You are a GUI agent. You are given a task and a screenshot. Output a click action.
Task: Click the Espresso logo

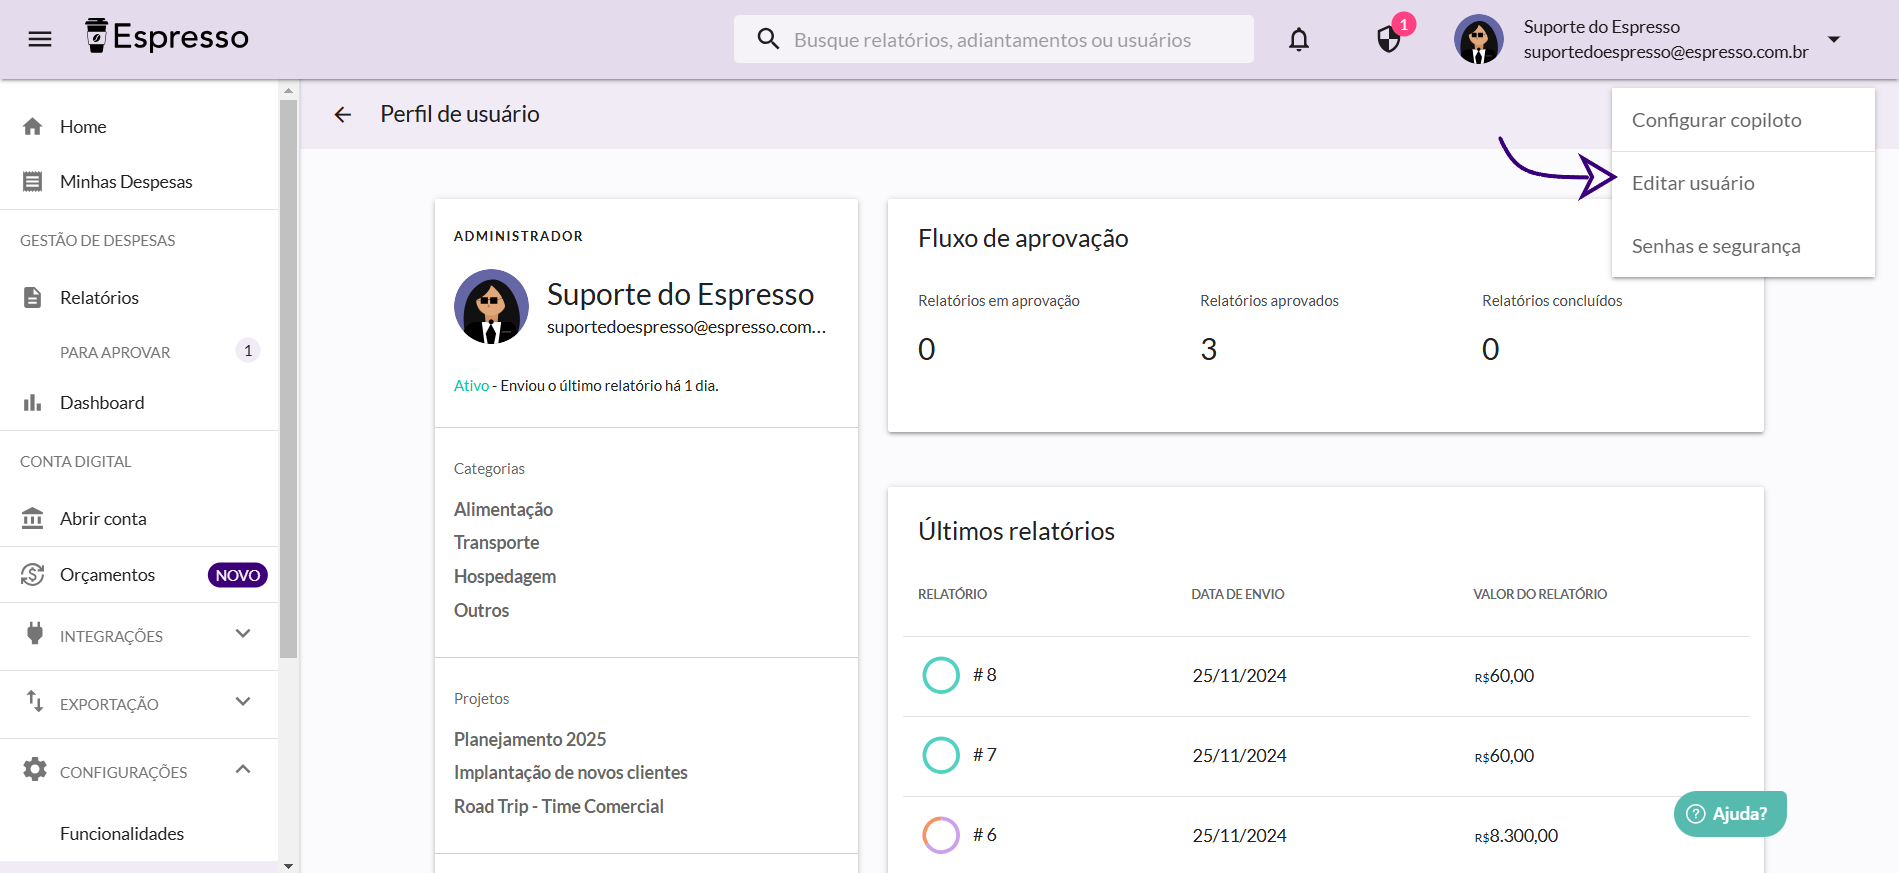point(167,37)
